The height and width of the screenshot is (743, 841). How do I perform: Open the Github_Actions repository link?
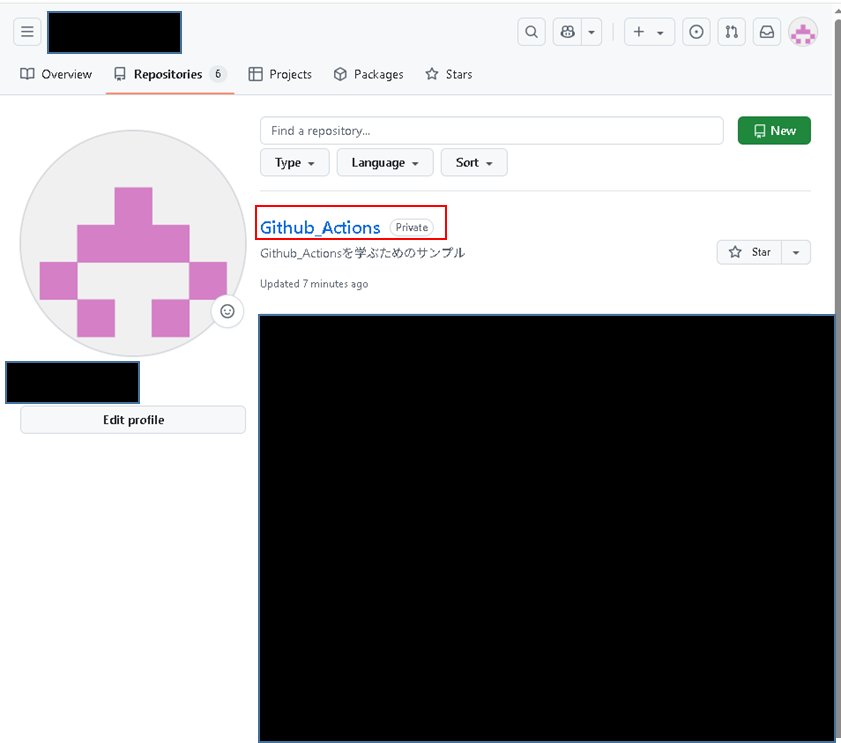[x=320, y=227]
